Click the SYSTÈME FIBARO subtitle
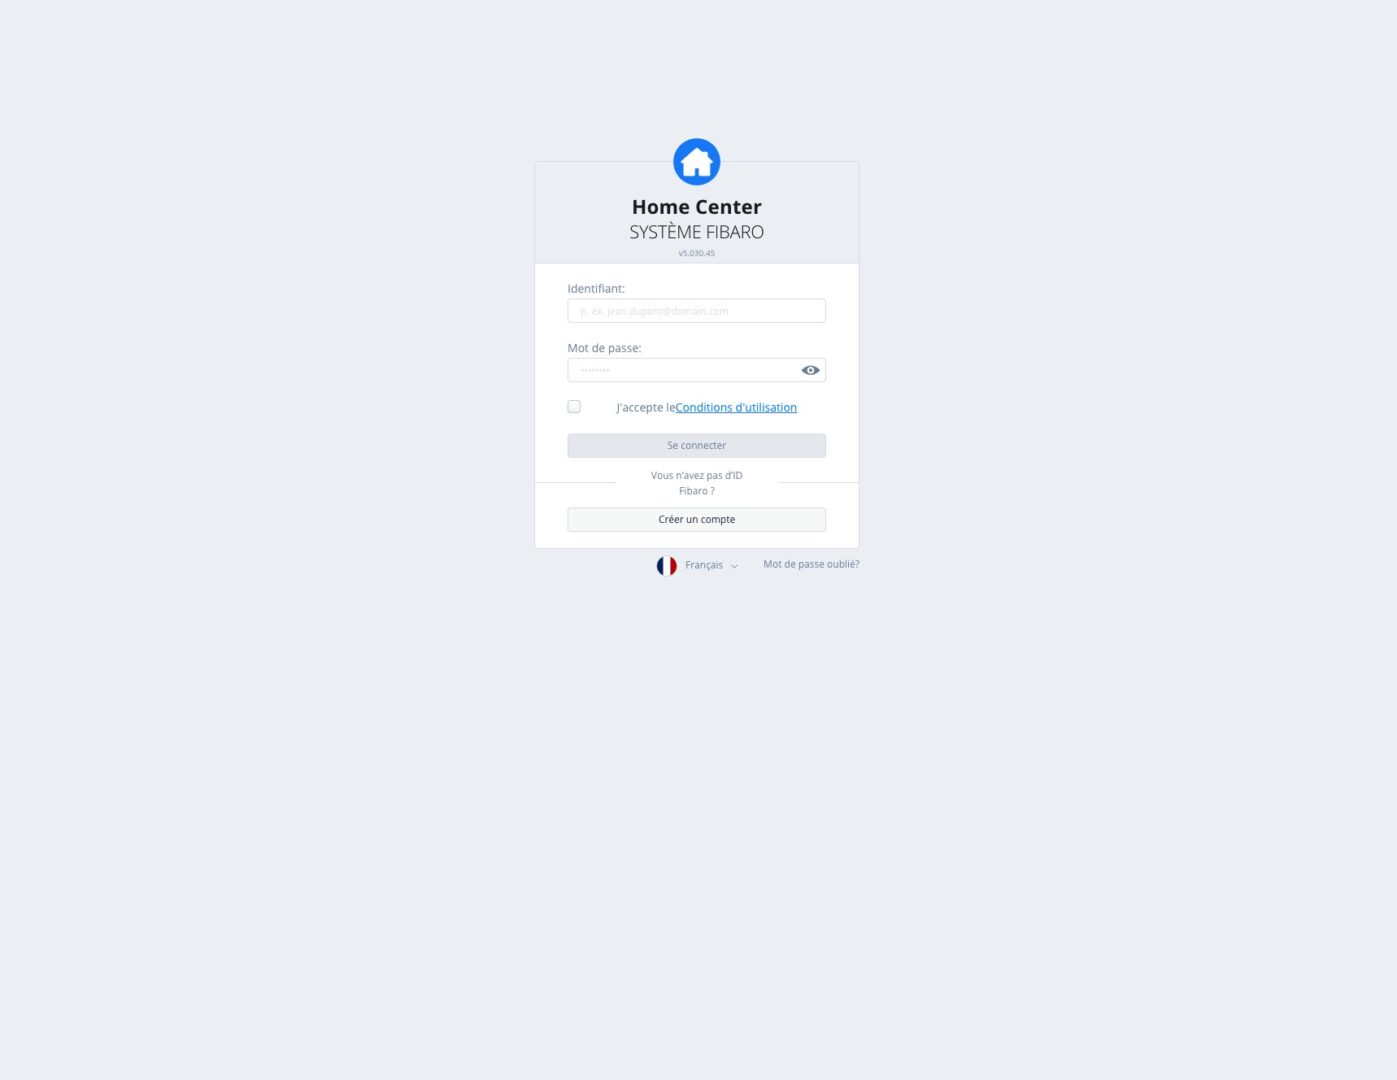This screenshot has height=1080, width=1397. click(697, 232)
